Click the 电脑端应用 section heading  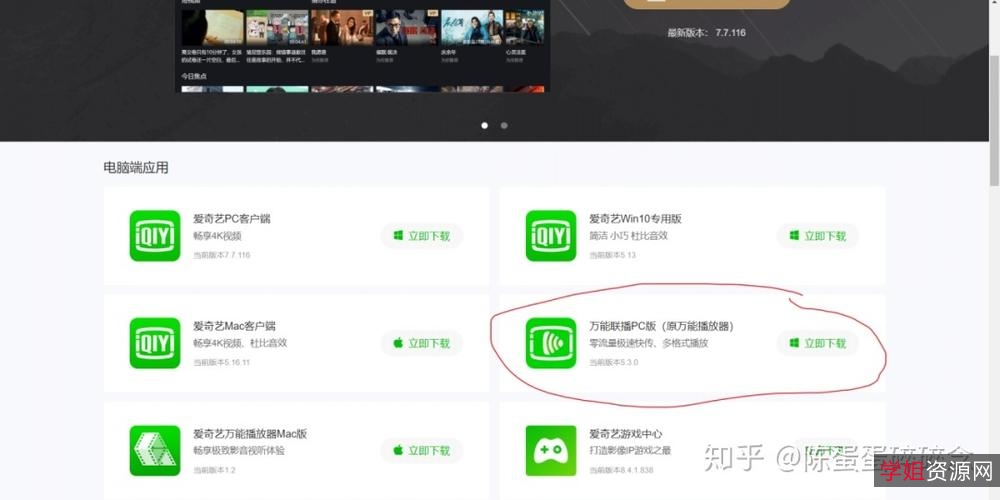pos(136,168)
